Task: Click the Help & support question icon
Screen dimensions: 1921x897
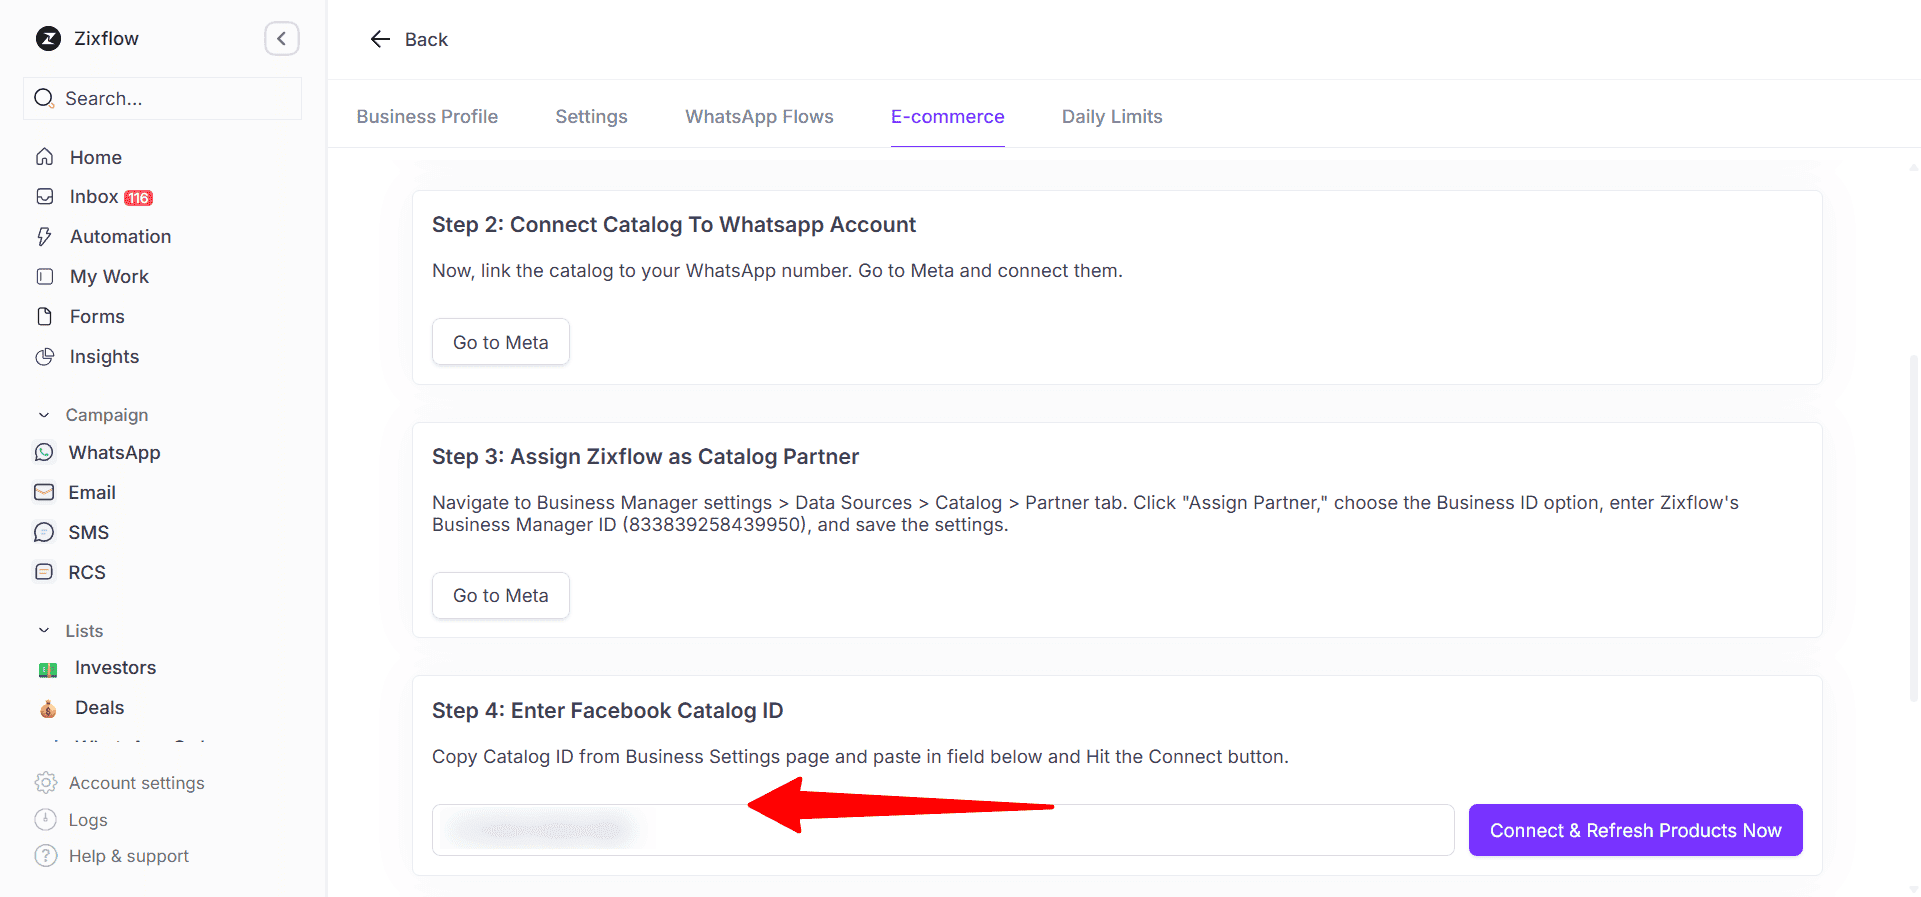Action: (46, 856)
